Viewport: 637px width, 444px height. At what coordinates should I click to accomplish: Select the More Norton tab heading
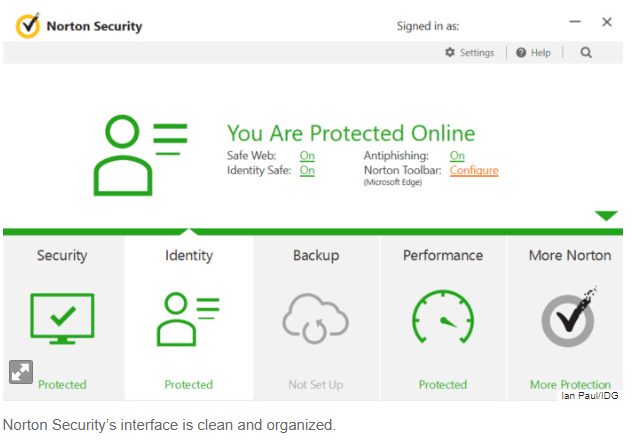click(570, 256)
